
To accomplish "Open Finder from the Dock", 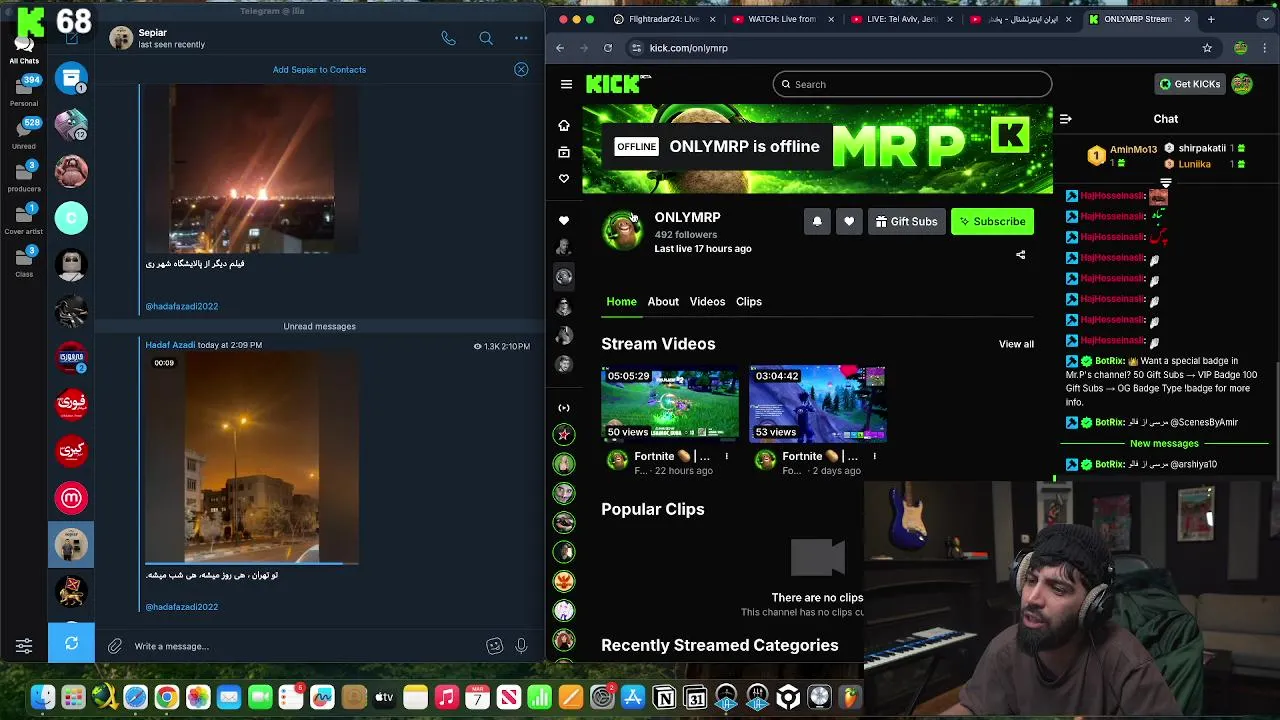I will tap(42, 697).
